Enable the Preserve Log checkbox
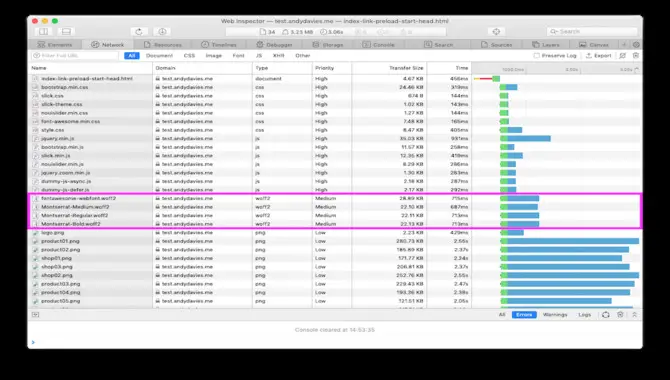This screenshot has height=380, width=670. [536, 56]
